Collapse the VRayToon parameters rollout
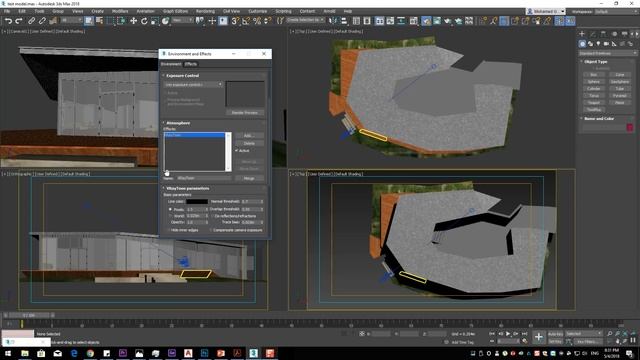The width and height of the screenshot is (640, 360). 164,189
